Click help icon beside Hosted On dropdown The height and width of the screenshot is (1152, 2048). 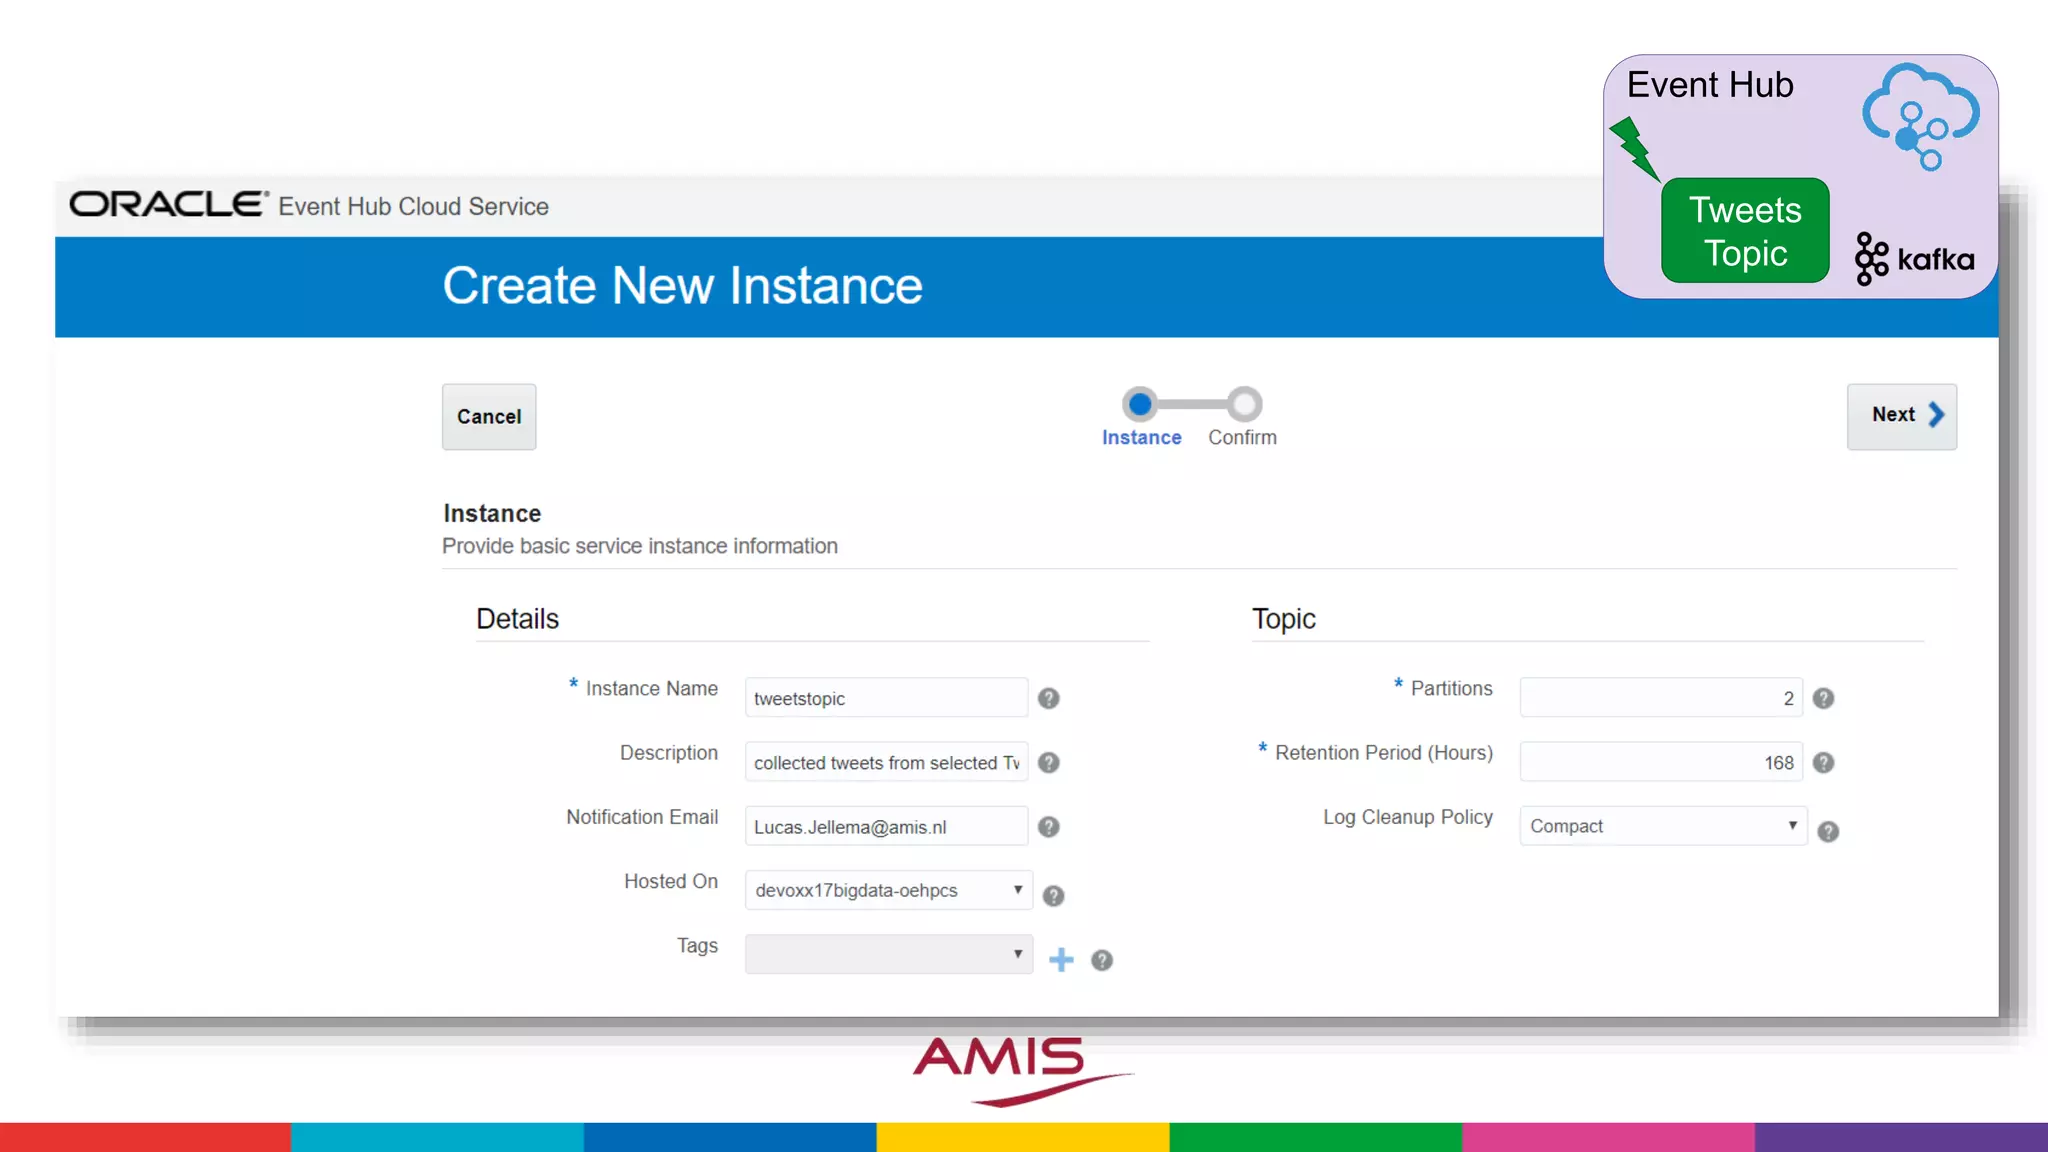[x=1053, y=895]
